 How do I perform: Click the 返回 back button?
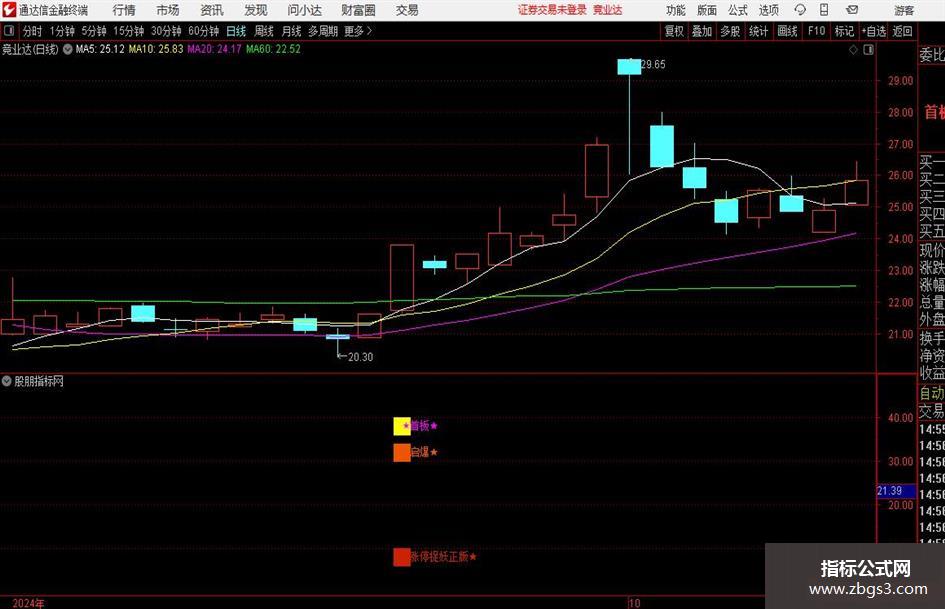pos(902,31)
